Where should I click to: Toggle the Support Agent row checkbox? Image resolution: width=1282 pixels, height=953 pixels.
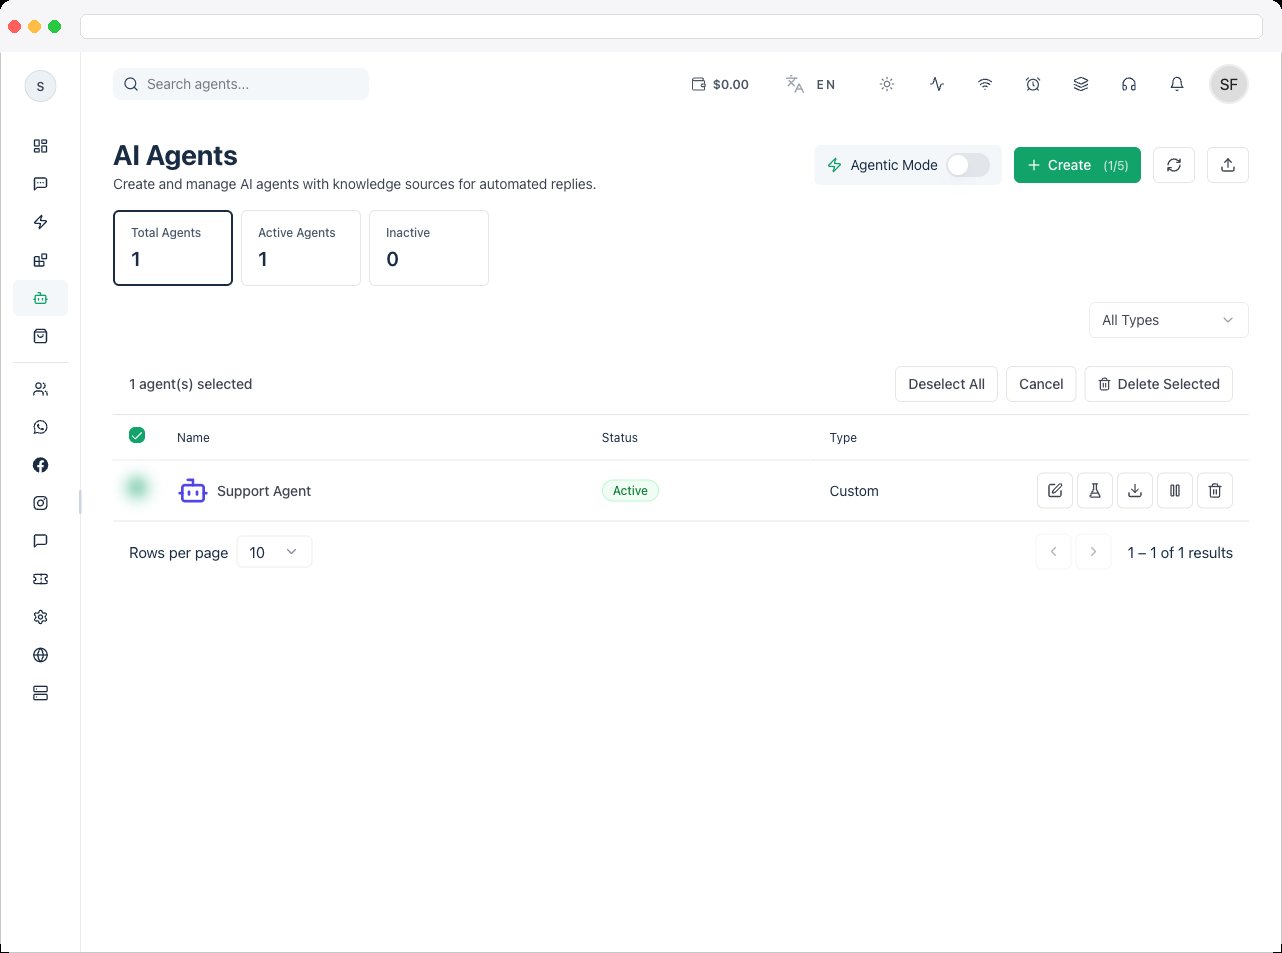tap(137, 488)
